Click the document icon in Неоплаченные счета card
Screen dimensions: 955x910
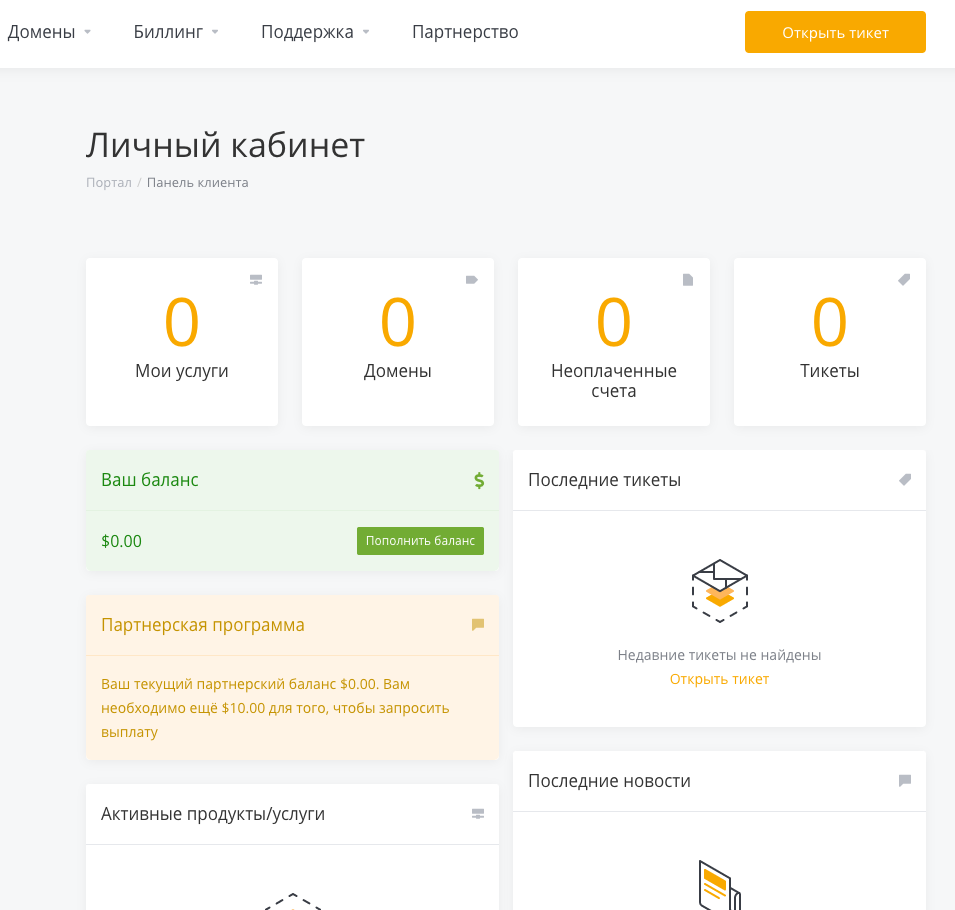(688, 280)
